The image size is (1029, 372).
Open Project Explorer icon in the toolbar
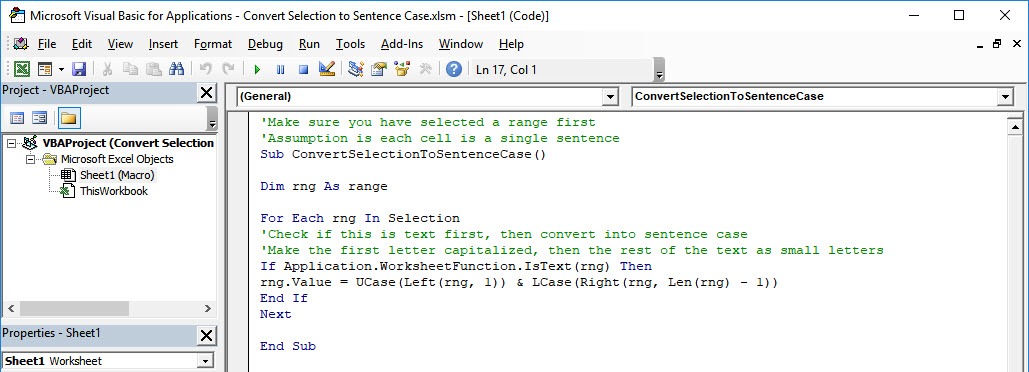coord(356,69)
